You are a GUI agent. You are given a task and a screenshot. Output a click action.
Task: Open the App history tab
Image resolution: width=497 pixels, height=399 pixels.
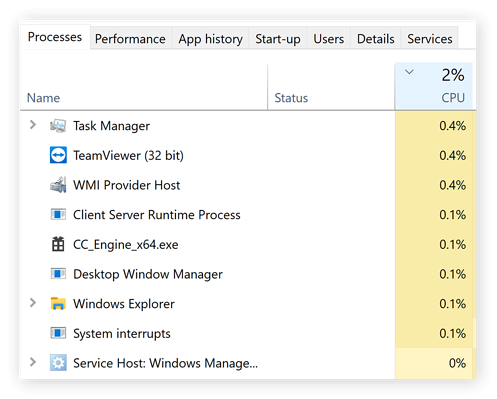click(210, 39)
